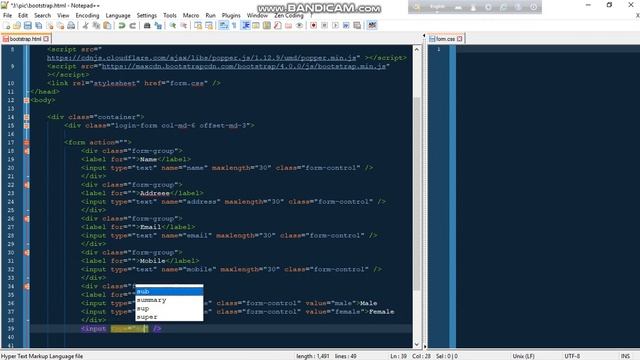Screen dimensions: 640x360
Task: Click the Close All toolbar icon
Action: coord(60,25)
